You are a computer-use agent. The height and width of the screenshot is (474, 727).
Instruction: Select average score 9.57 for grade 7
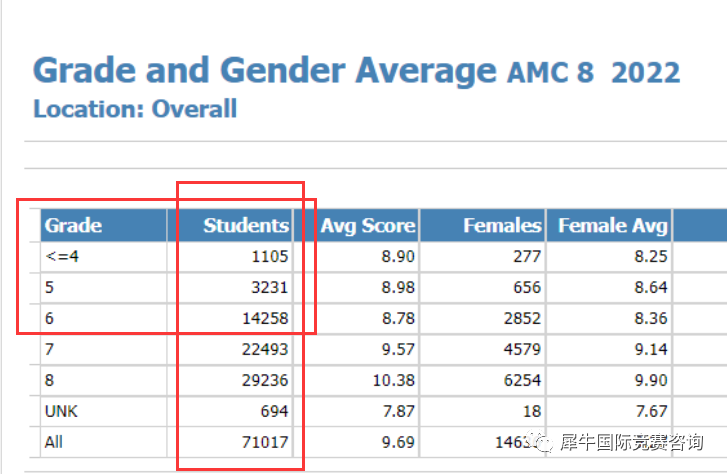(x=398, y=349)
